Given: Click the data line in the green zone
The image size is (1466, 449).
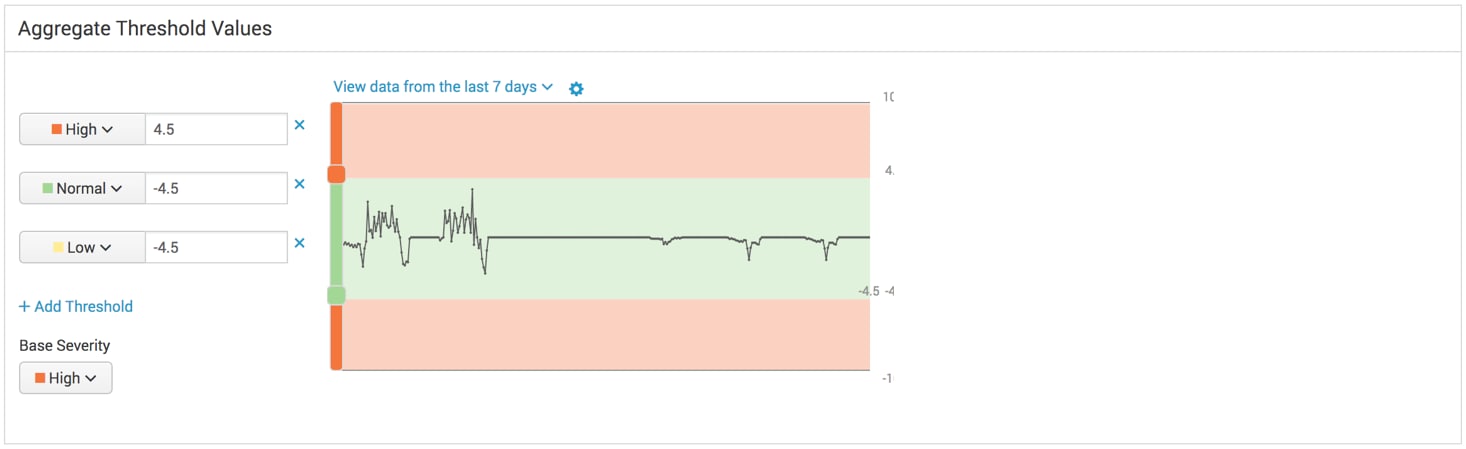Looking at the screenshot, I should 570,238.
